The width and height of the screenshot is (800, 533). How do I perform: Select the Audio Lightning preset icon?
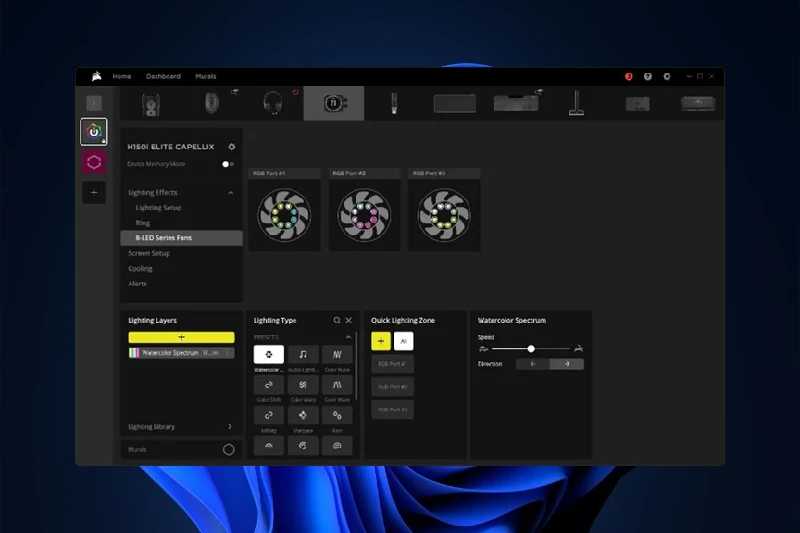(x=302, y=354)
